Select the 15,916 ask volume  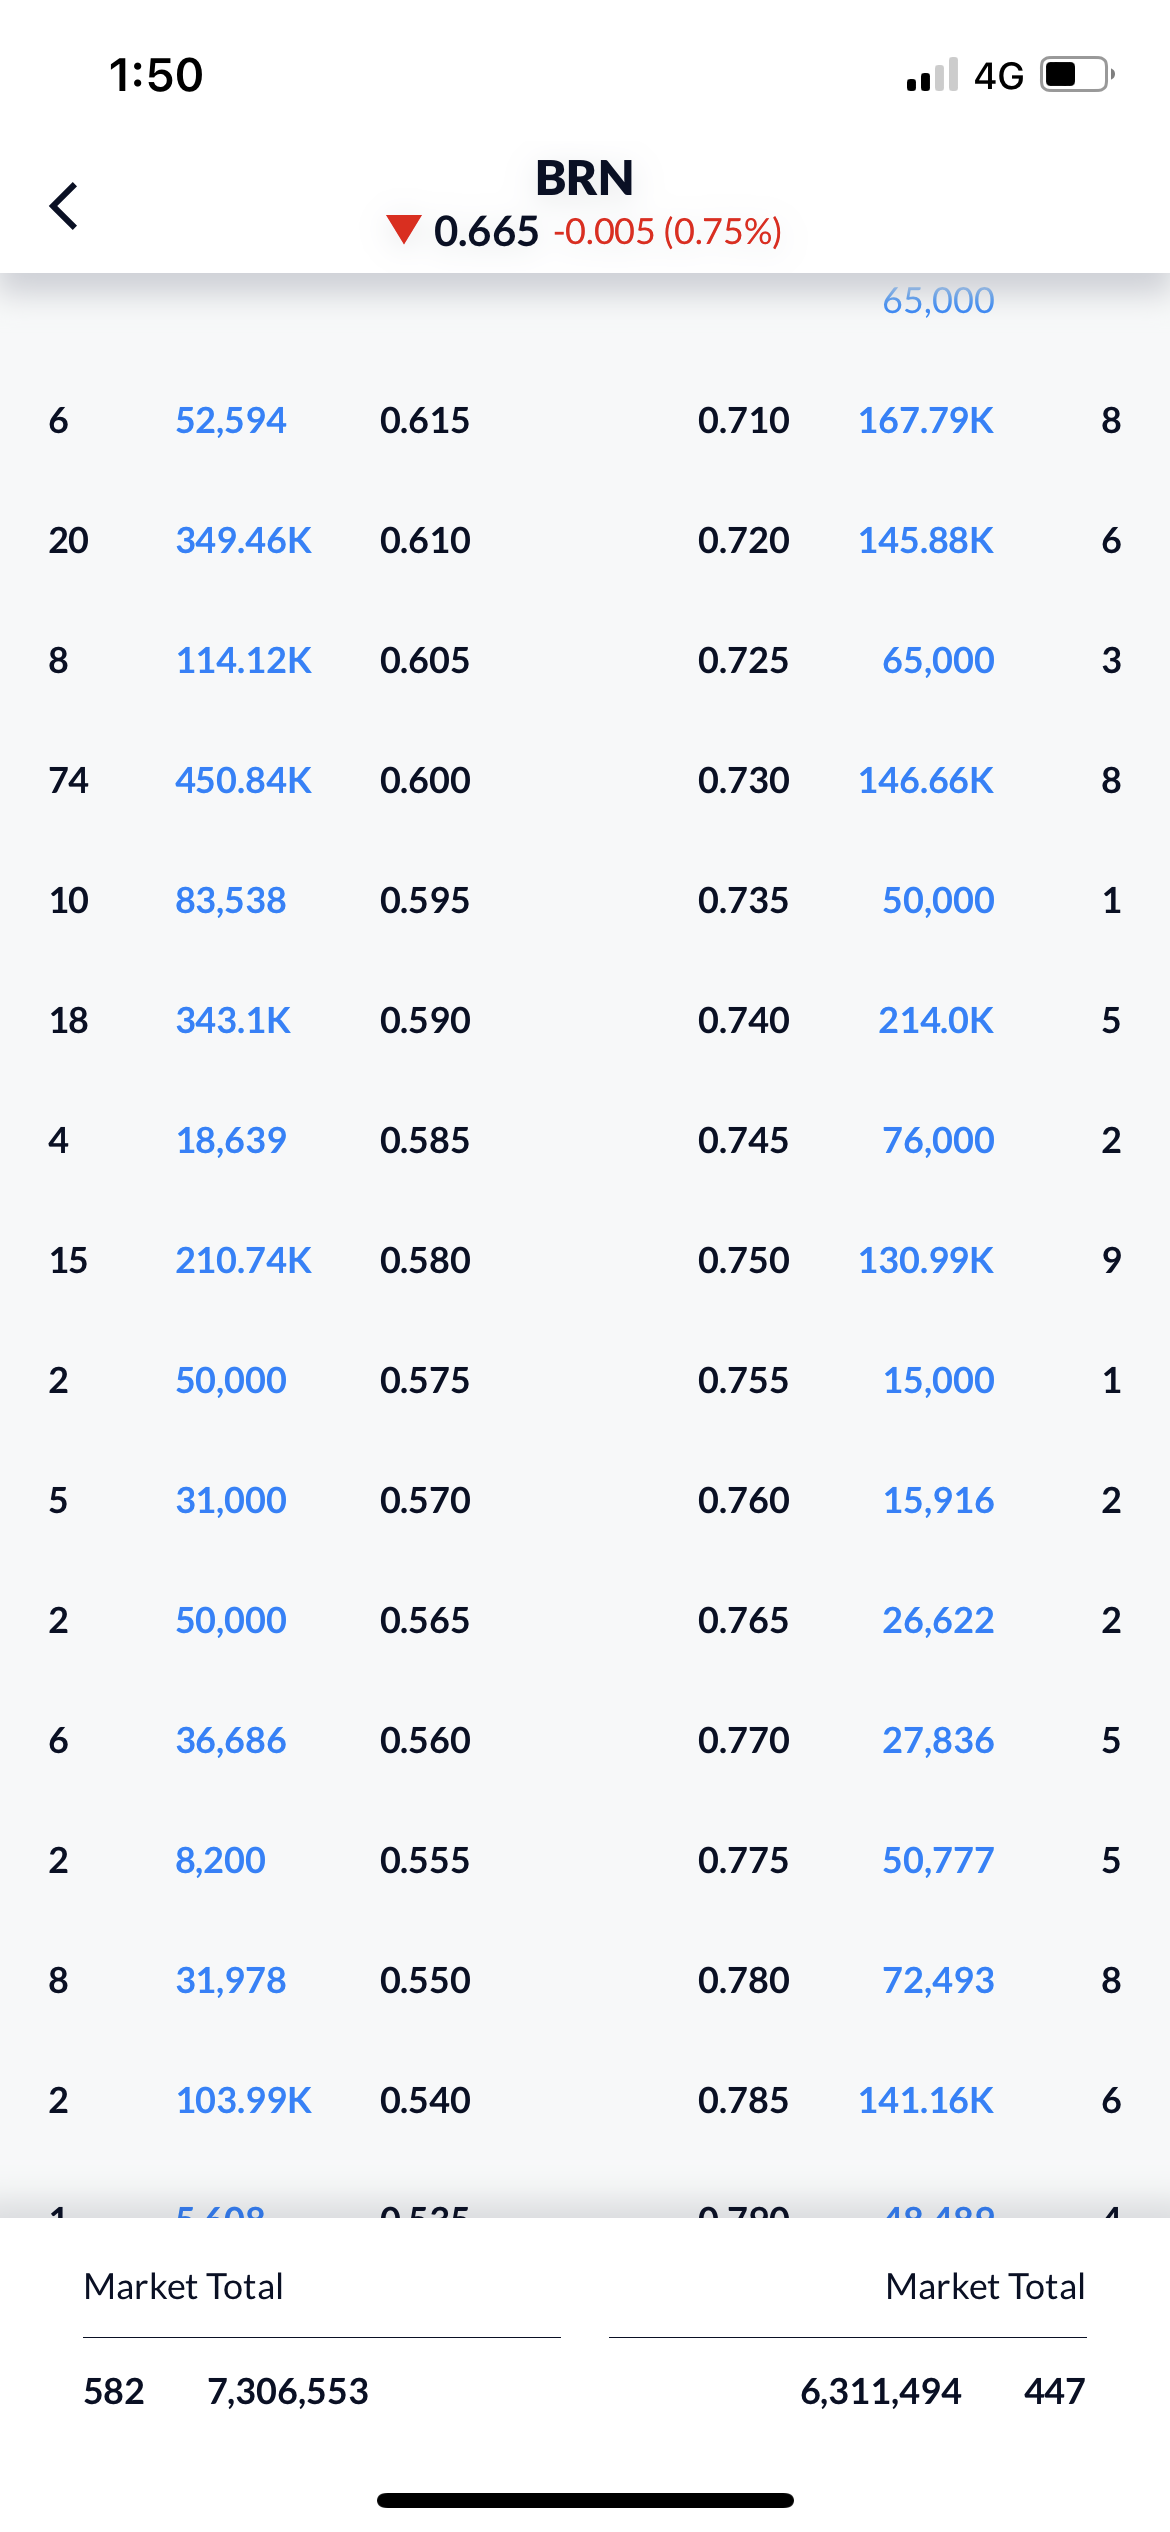point(938,1500)
